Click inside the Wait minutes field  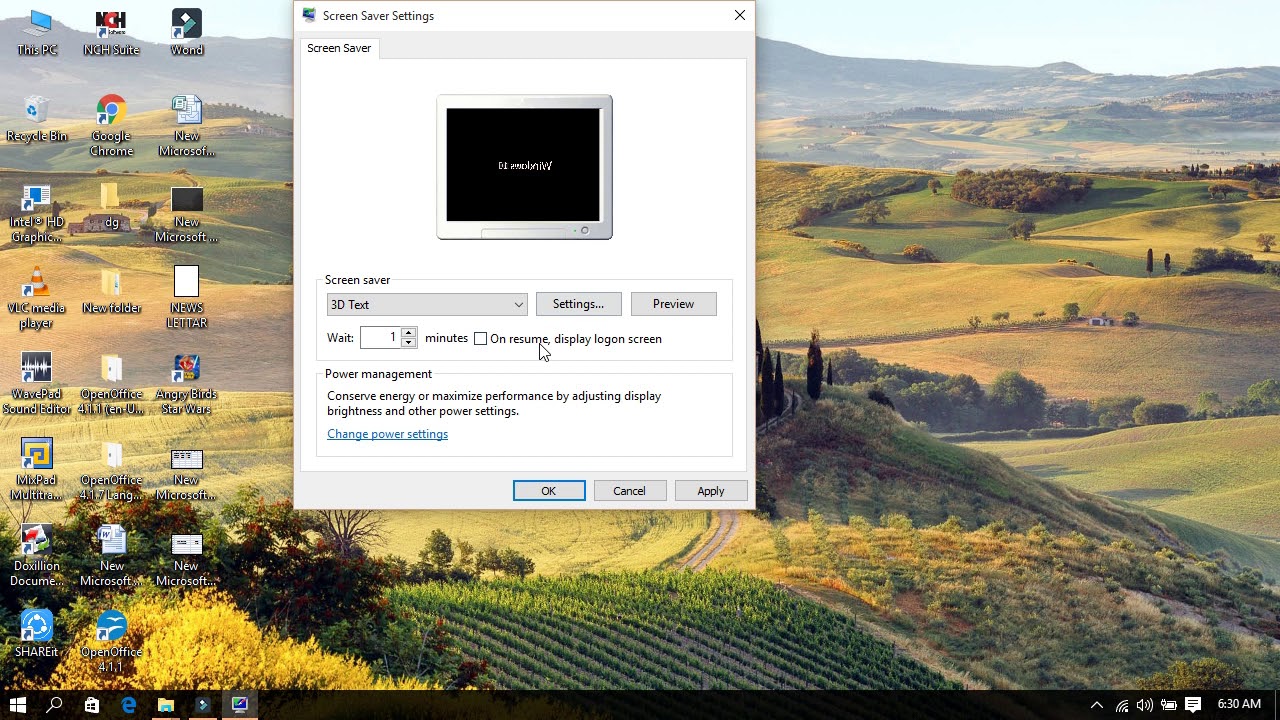pyautogui.click(x=380, y=338)
